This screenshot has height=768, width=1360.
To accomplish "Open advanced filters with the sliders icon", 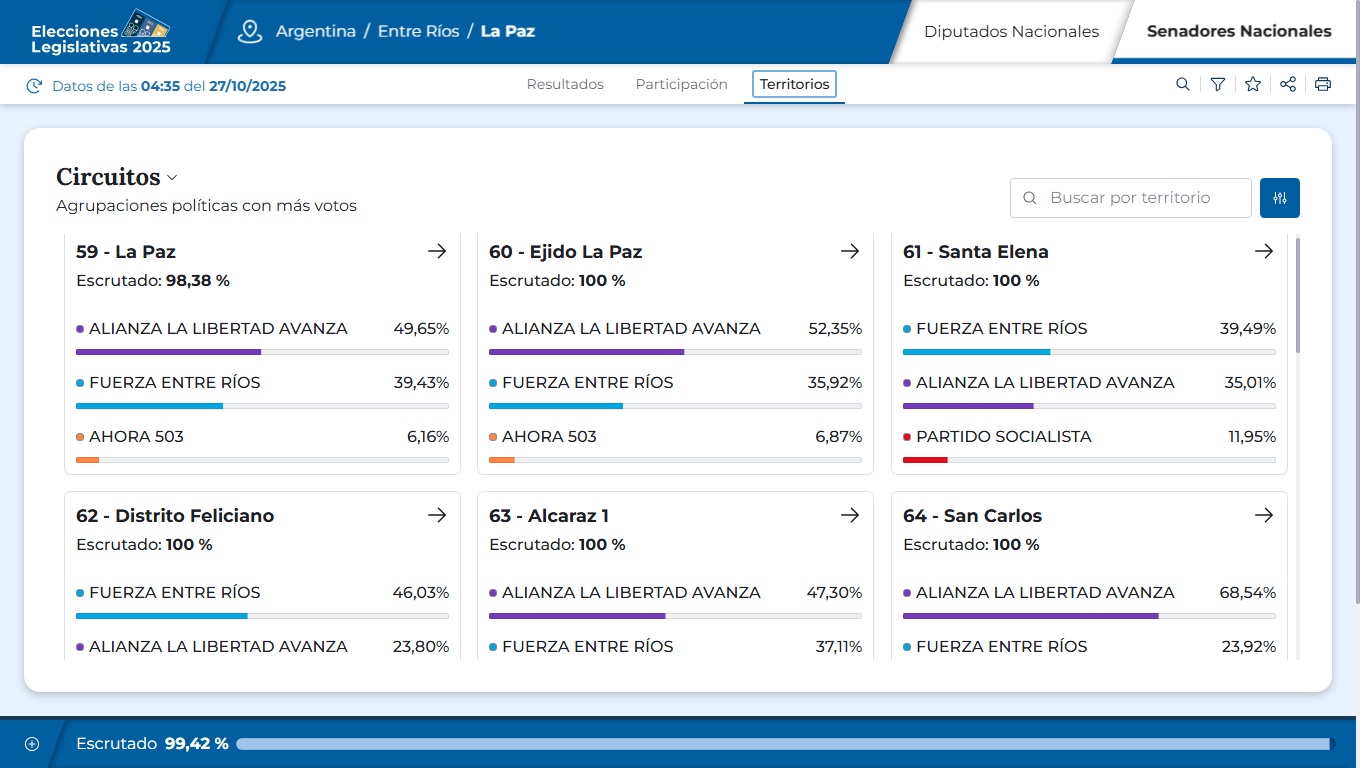I will coord(1279,197).
